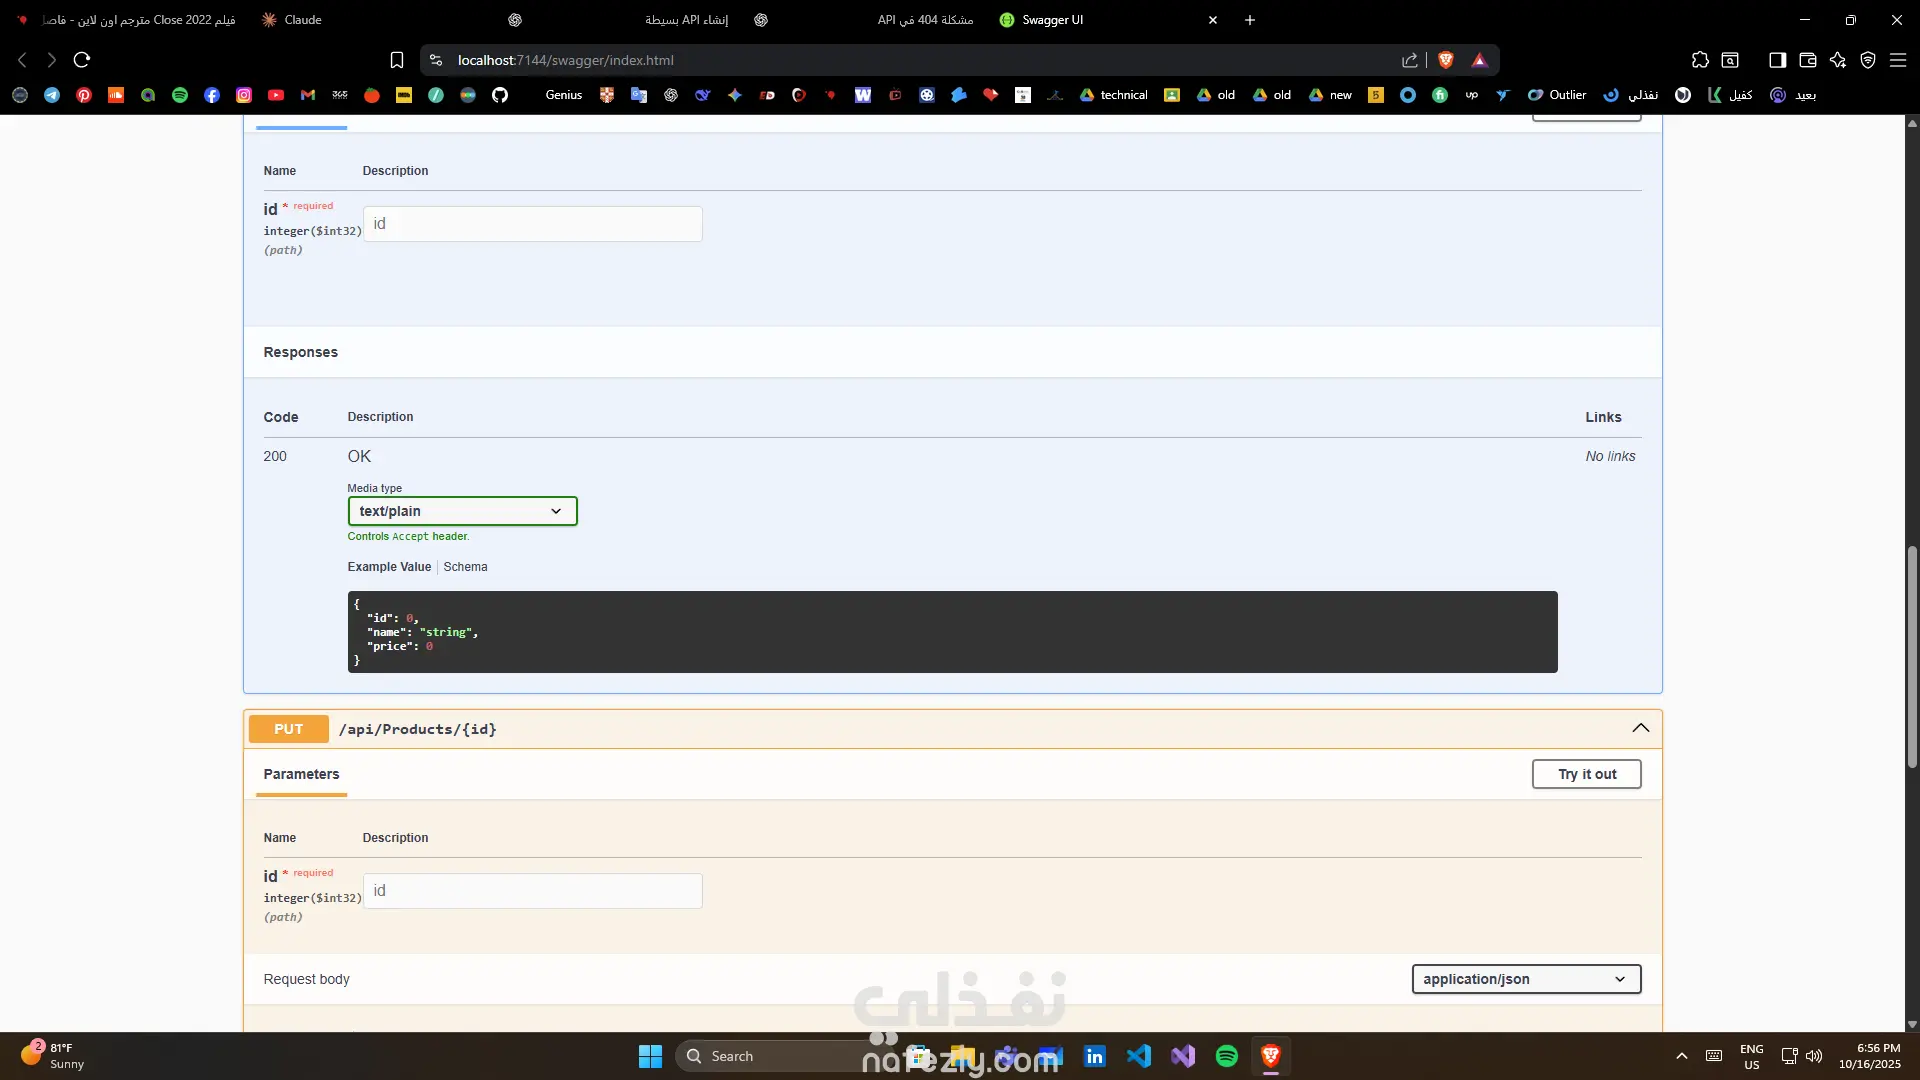Open the Brave wallet icon
Screen dimensions: 1920x1080
point(1808,60)
